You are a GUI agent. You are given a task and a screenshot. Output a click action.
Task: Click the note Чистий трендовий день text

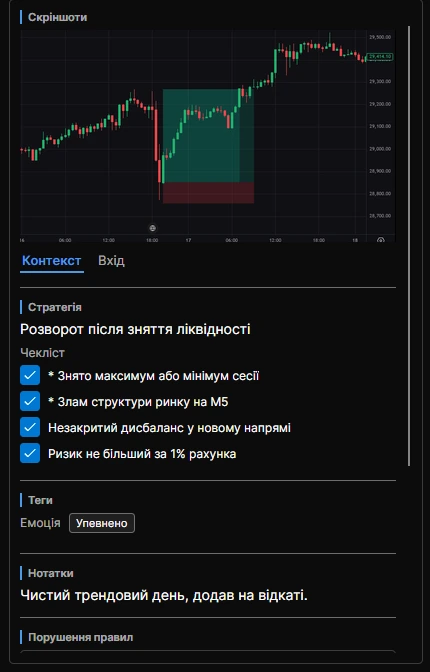click(x=164, y=595)
